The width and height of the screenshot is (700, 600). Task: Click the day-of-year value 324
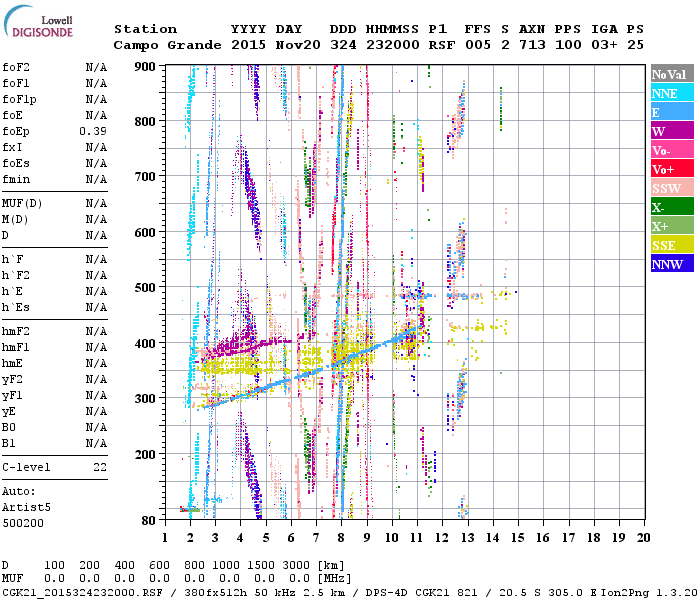point(343,45)
